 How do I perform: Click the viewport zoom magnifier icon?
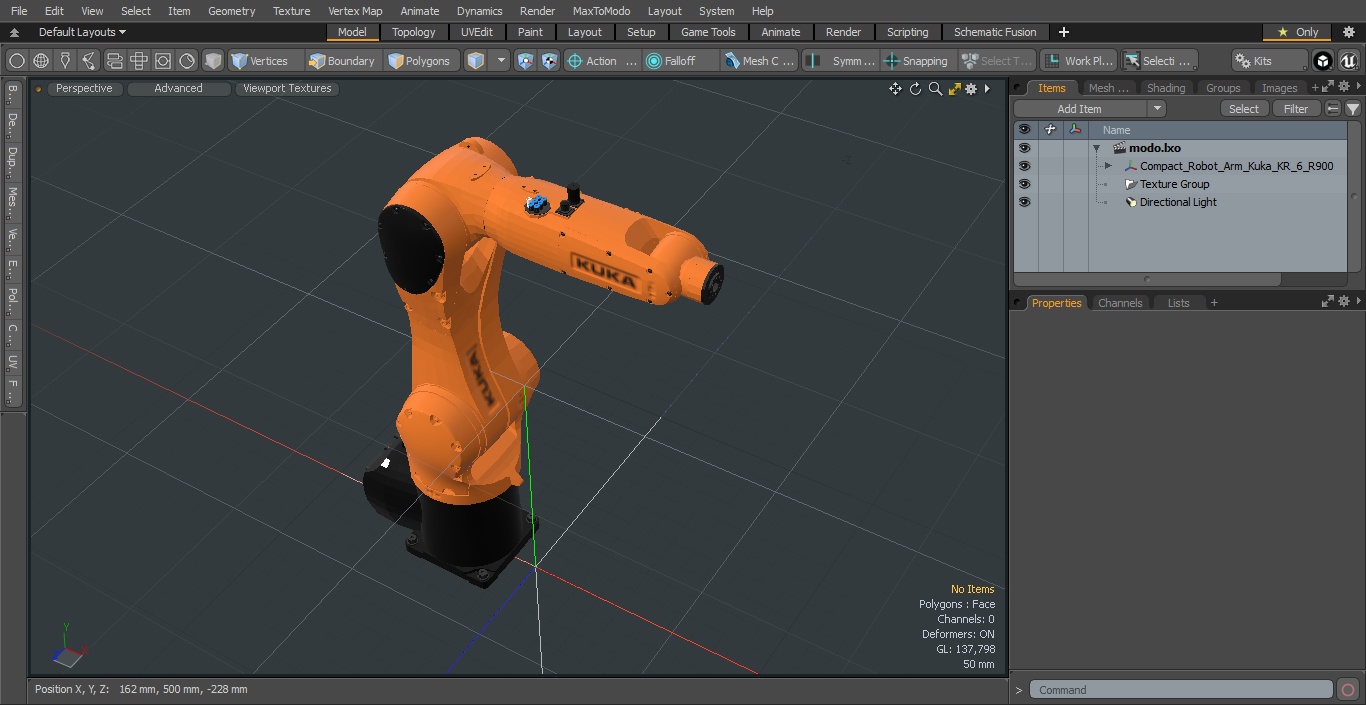point(935,89)
